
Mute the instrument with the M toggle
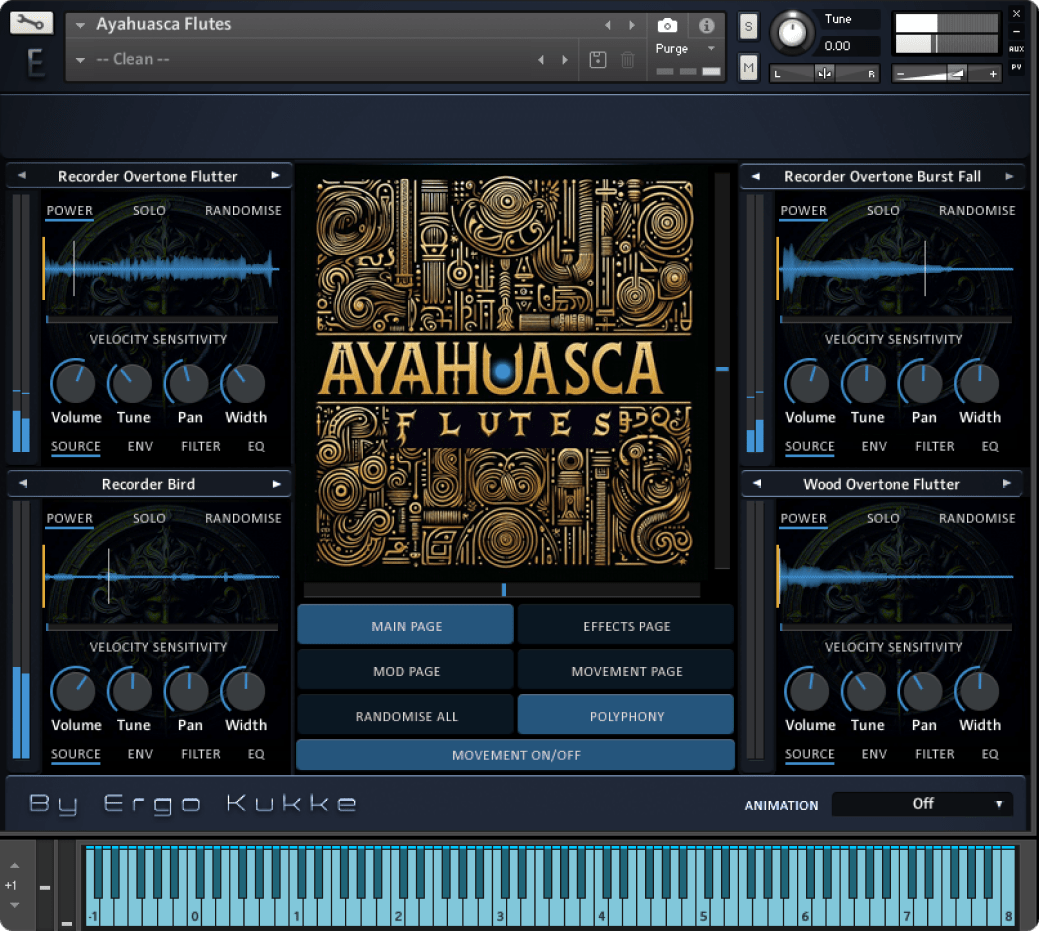(x=748, y=67)
